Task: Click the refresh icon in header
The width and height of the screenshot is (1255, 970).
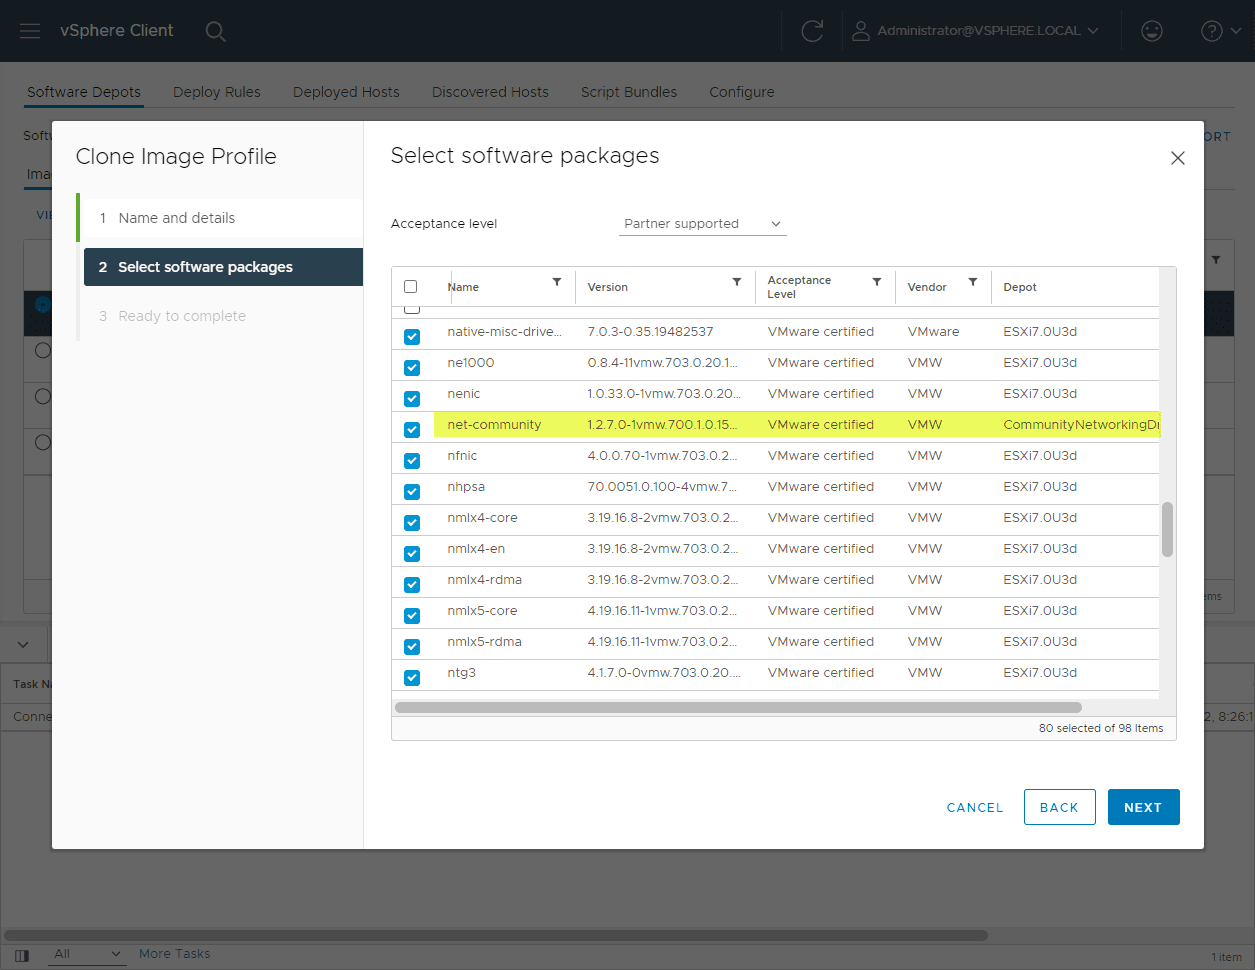Action: pos(812,31)
